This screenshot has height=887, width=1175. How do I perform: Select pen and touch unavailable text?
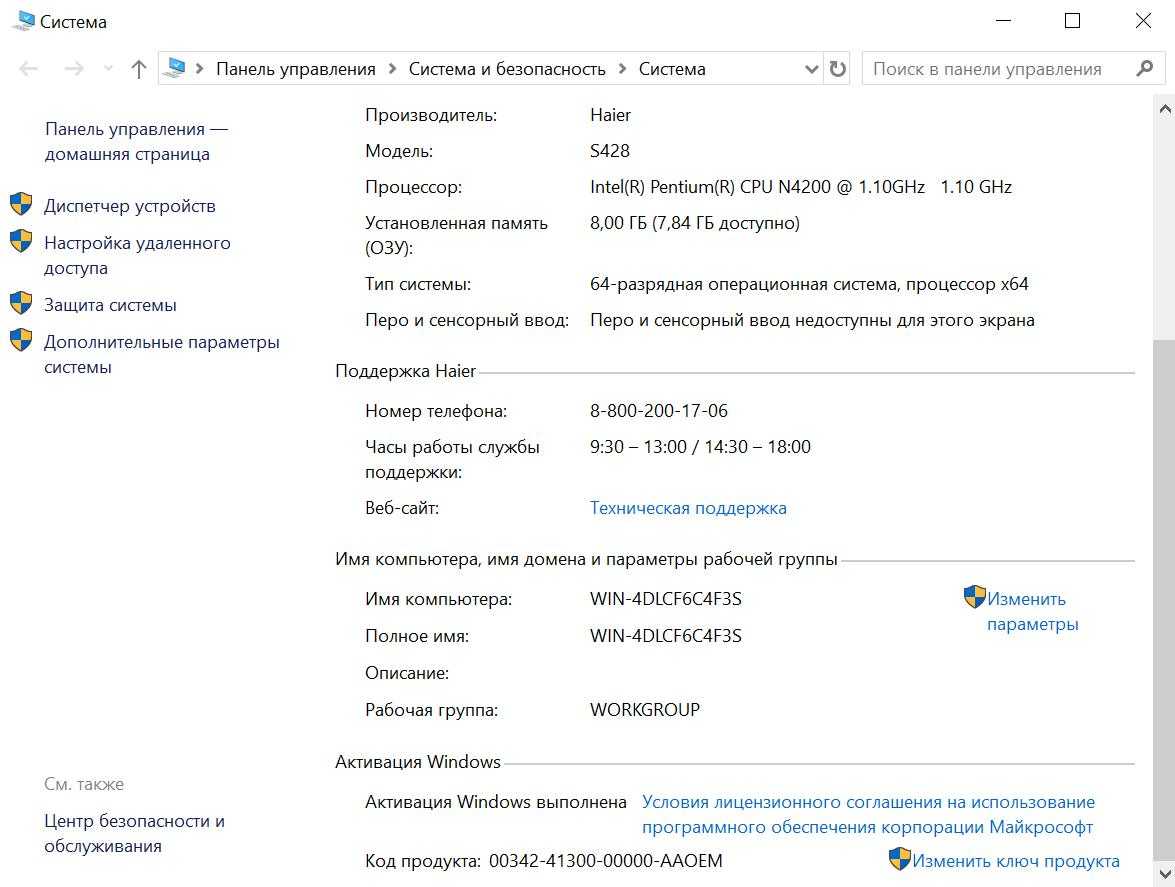point(812,321)
